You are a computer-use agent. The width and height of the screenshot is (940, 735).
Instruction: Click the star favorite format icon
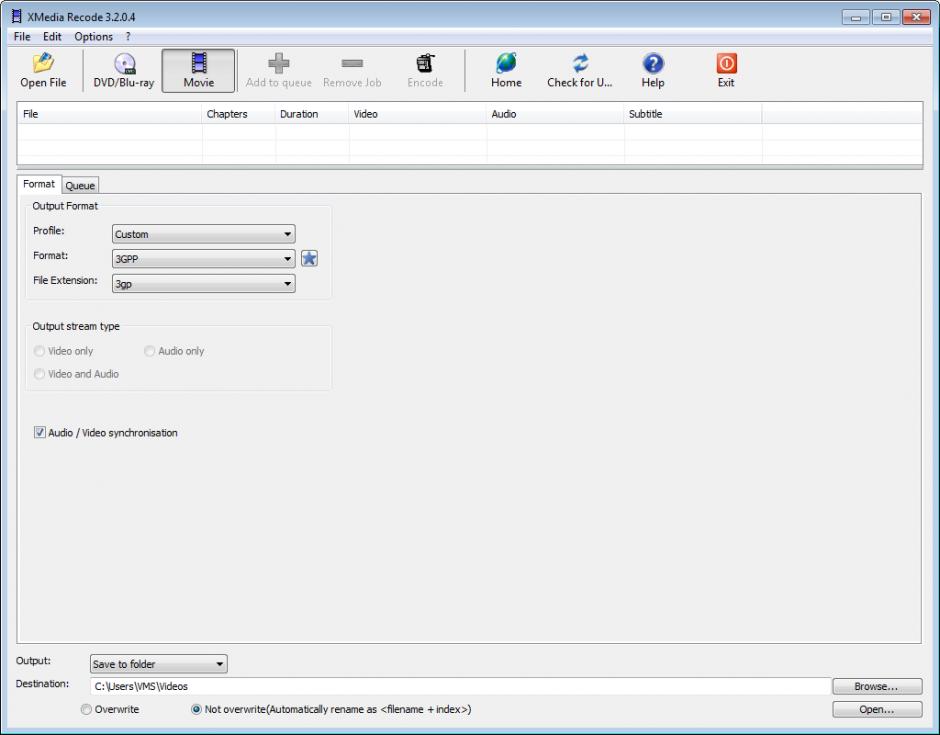[309, 258]
